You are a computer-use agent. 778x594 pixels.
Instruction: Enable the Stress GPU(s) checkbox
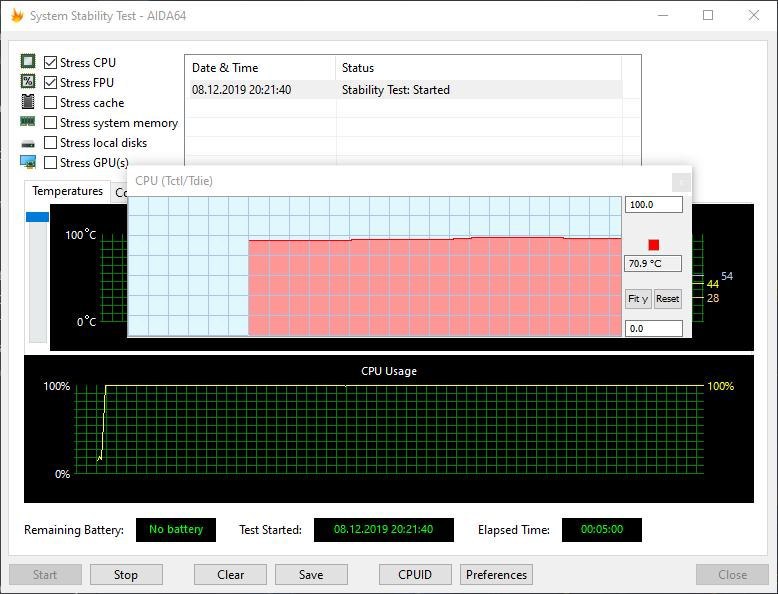[x=50, y=162]
